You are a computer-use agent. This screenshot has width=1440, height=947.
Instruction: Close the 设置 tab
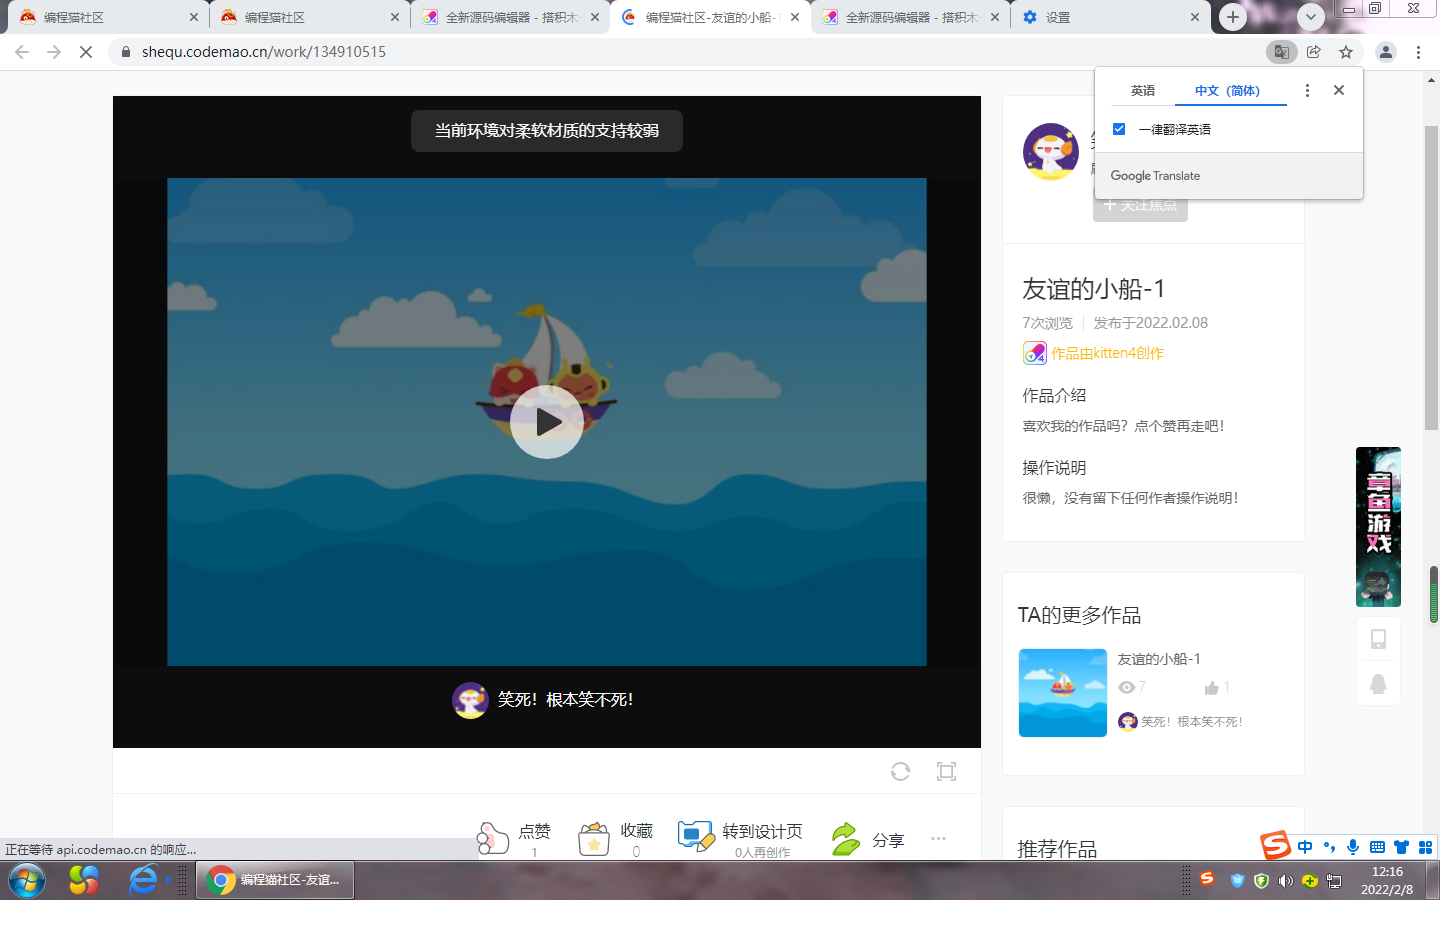(x=1195, y=18)
